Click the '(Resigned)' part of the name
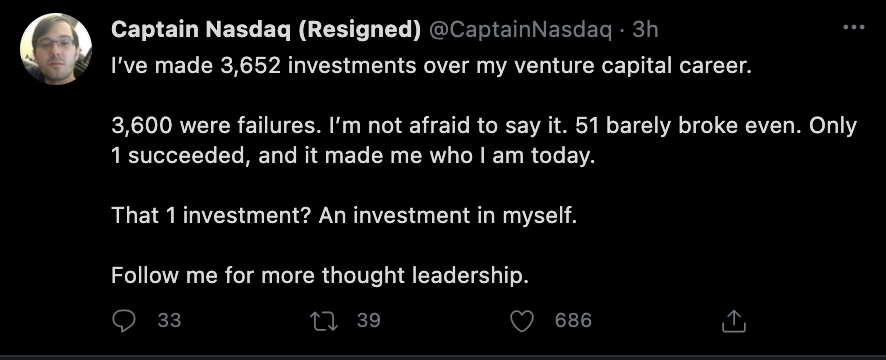Image resolution: width=886 pixels, height=360 pixels. click(359, 30)
